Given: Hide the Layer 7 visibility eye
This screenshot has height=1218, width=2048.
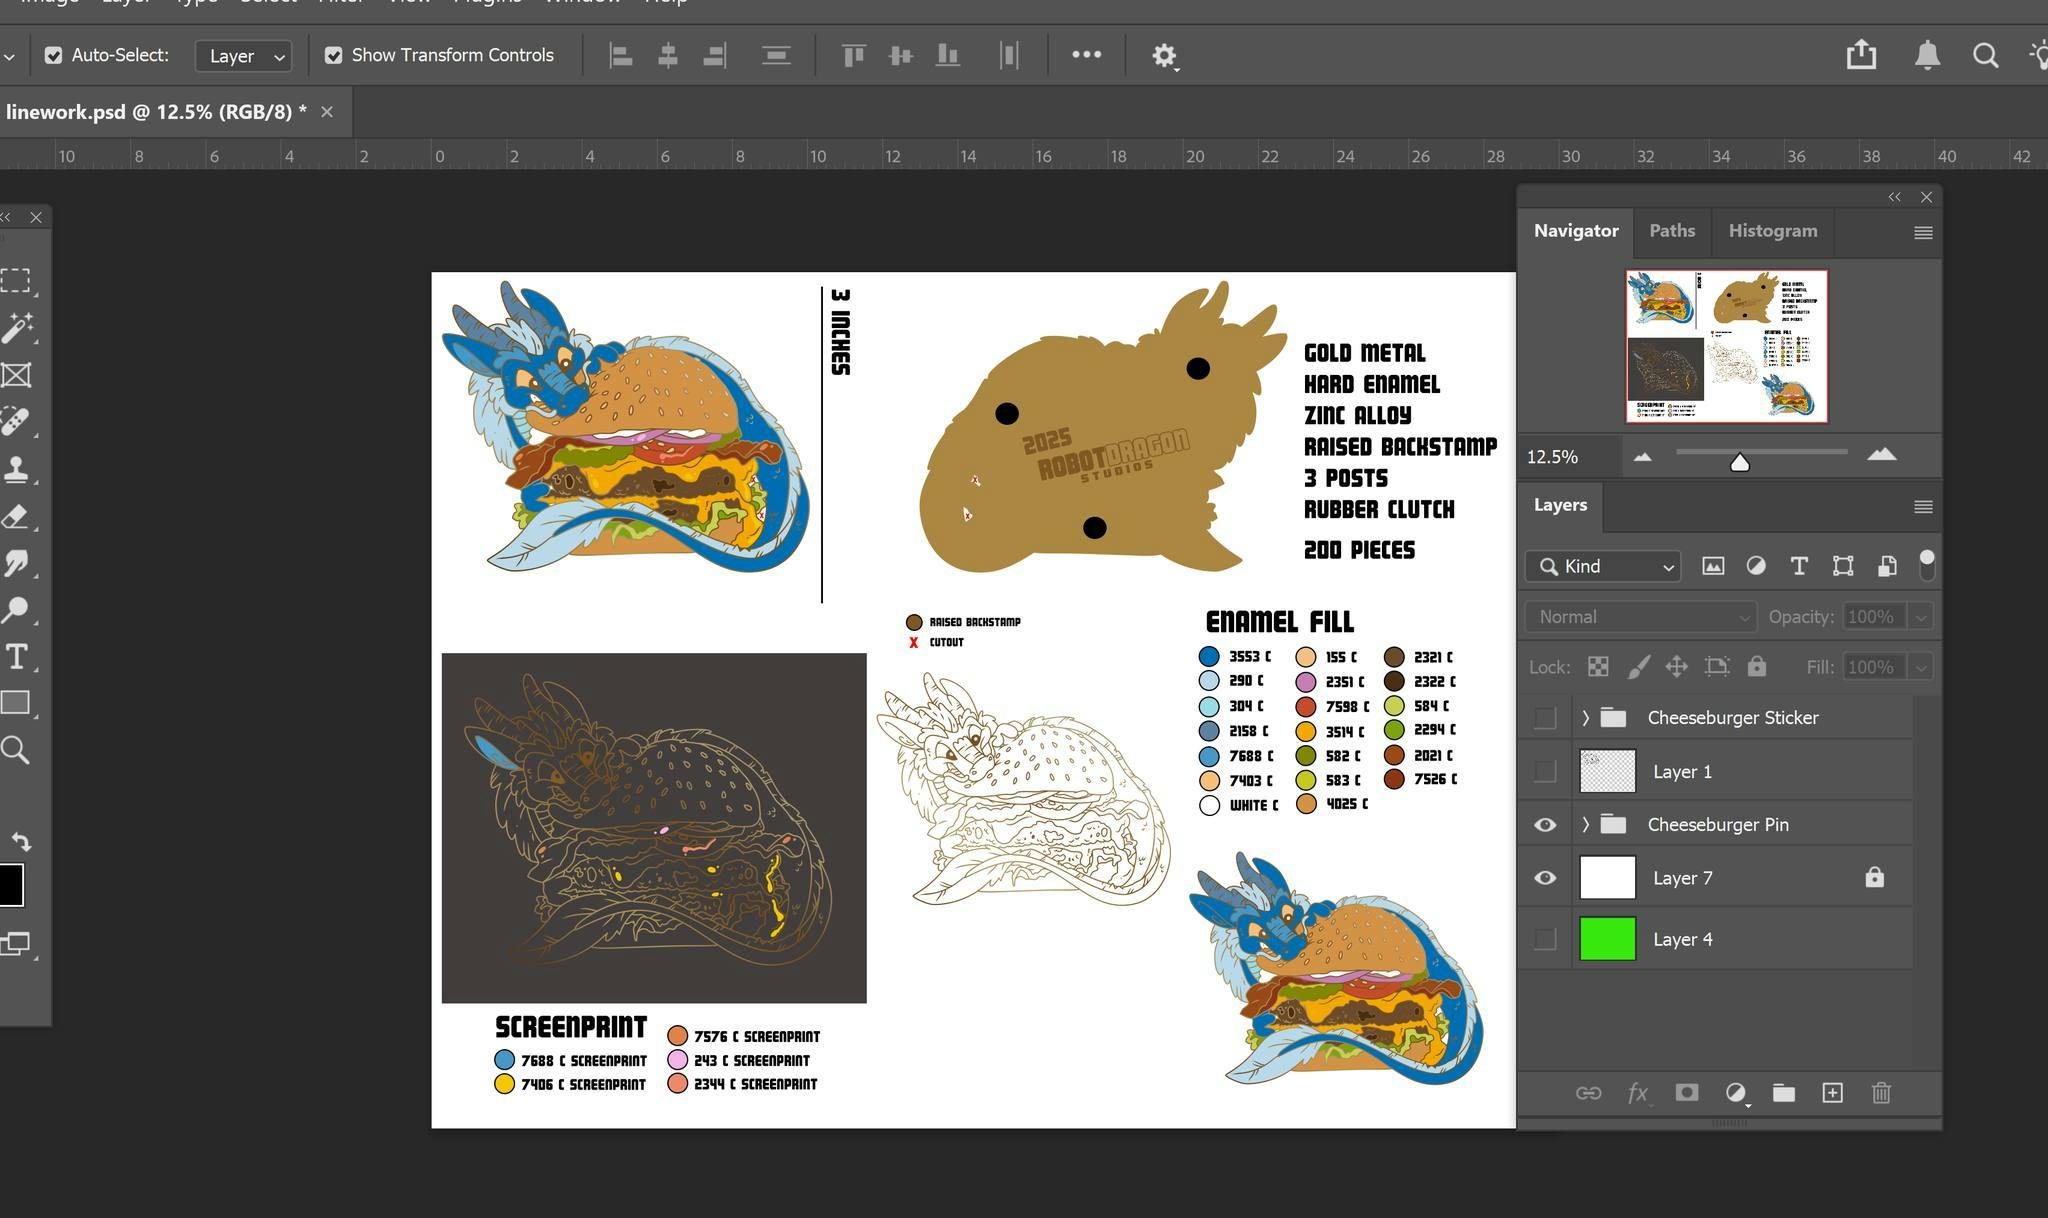Looking at the screenshot, I should pos(1545,878).
